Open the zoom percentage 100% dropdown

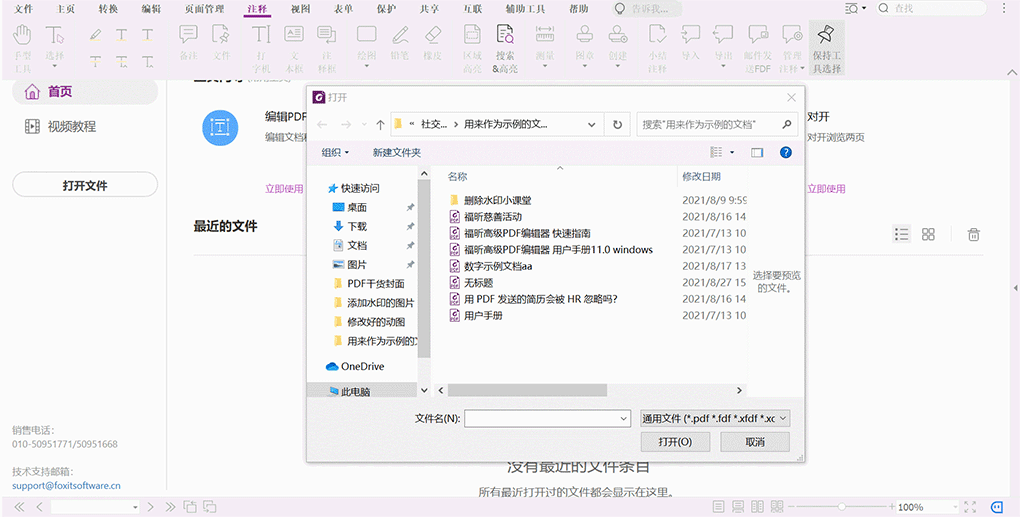[956, 507]
